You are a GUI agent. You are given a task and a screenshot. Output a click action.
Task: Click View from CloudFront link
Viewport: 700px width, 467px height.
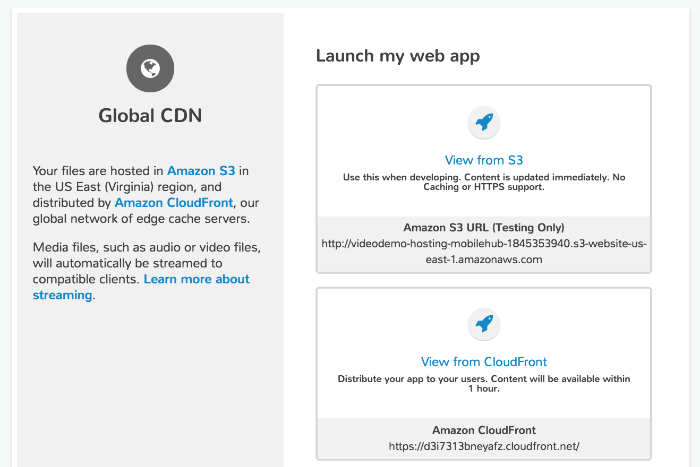pos(484,362)
